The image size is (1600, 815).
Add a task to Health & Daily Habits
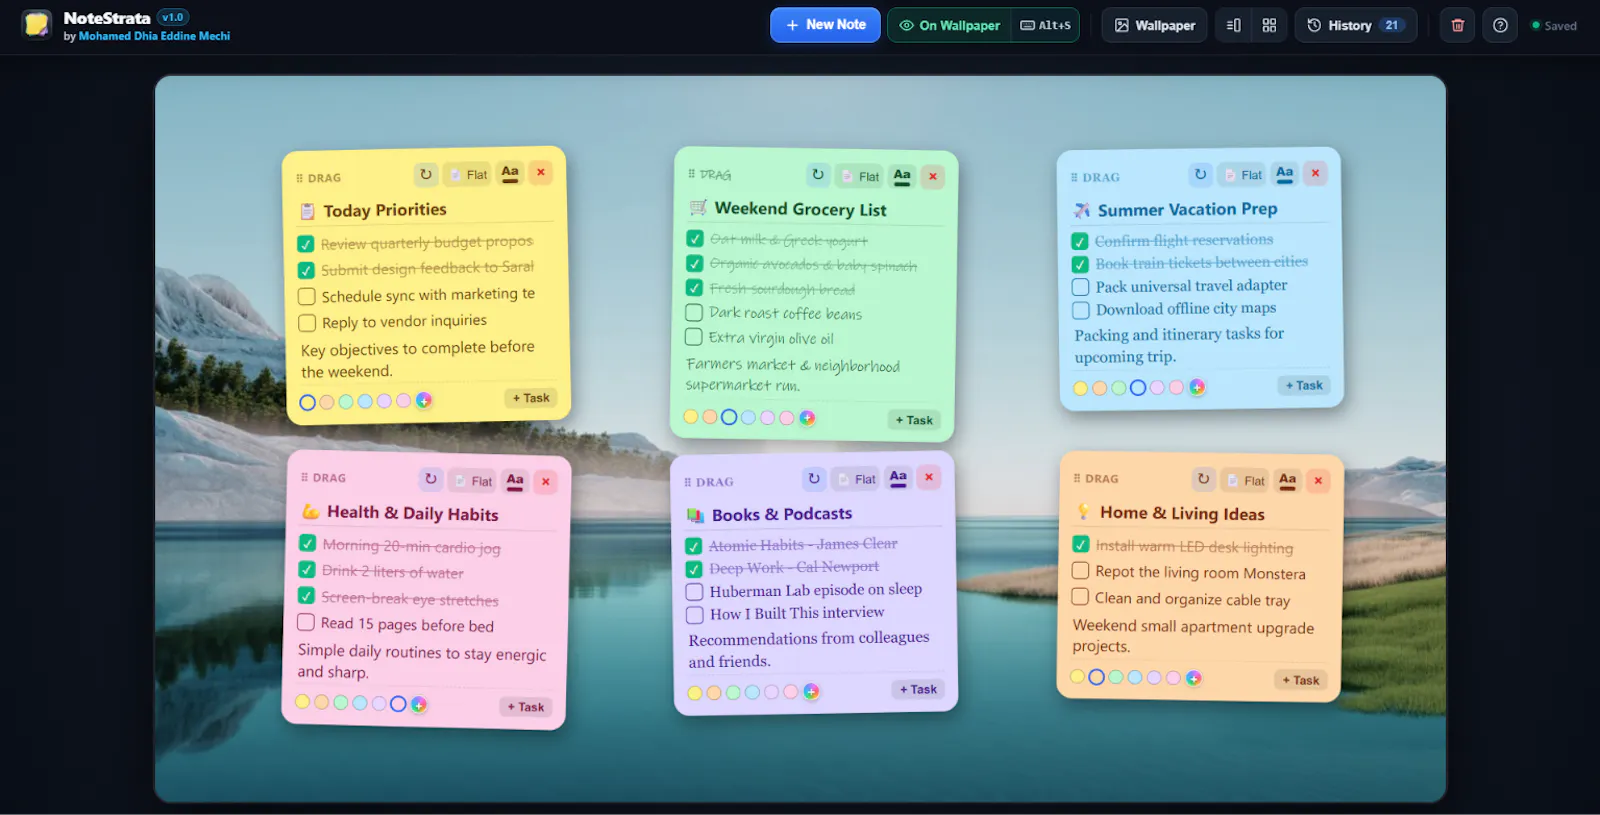pyautogui.click(x=526, y=707)
